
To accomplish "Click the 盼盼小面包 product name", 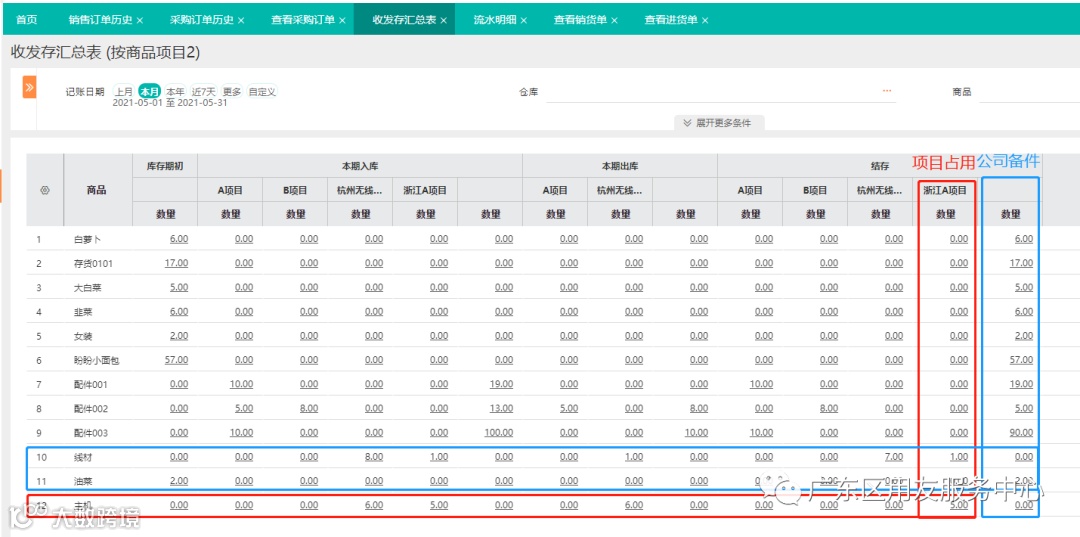I will point(96,361).
